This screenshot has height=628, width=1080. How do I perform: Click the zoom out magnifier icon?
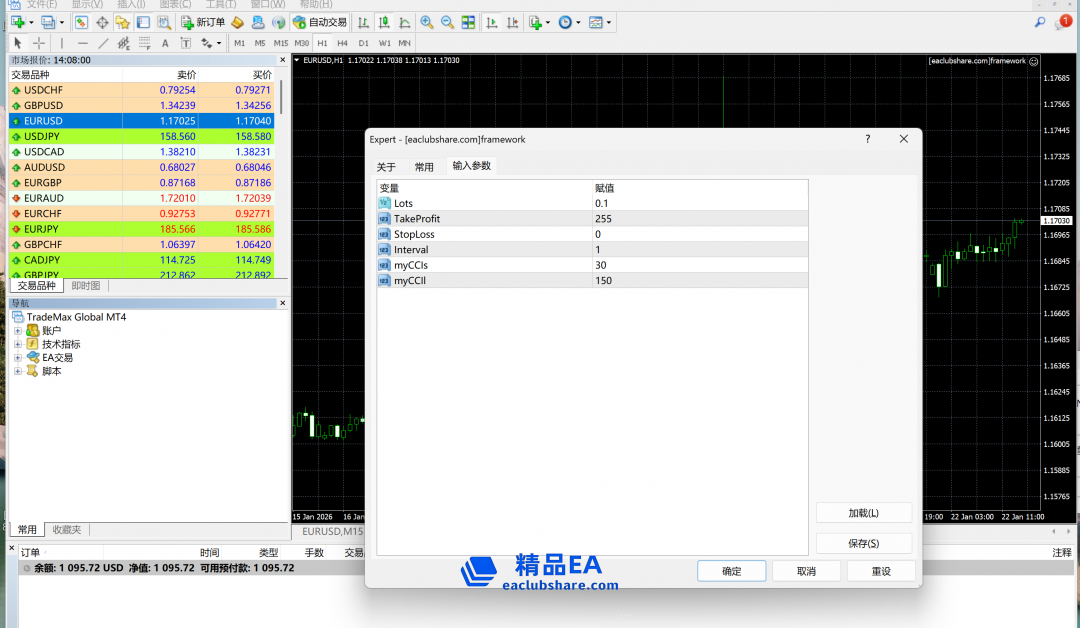447,22
